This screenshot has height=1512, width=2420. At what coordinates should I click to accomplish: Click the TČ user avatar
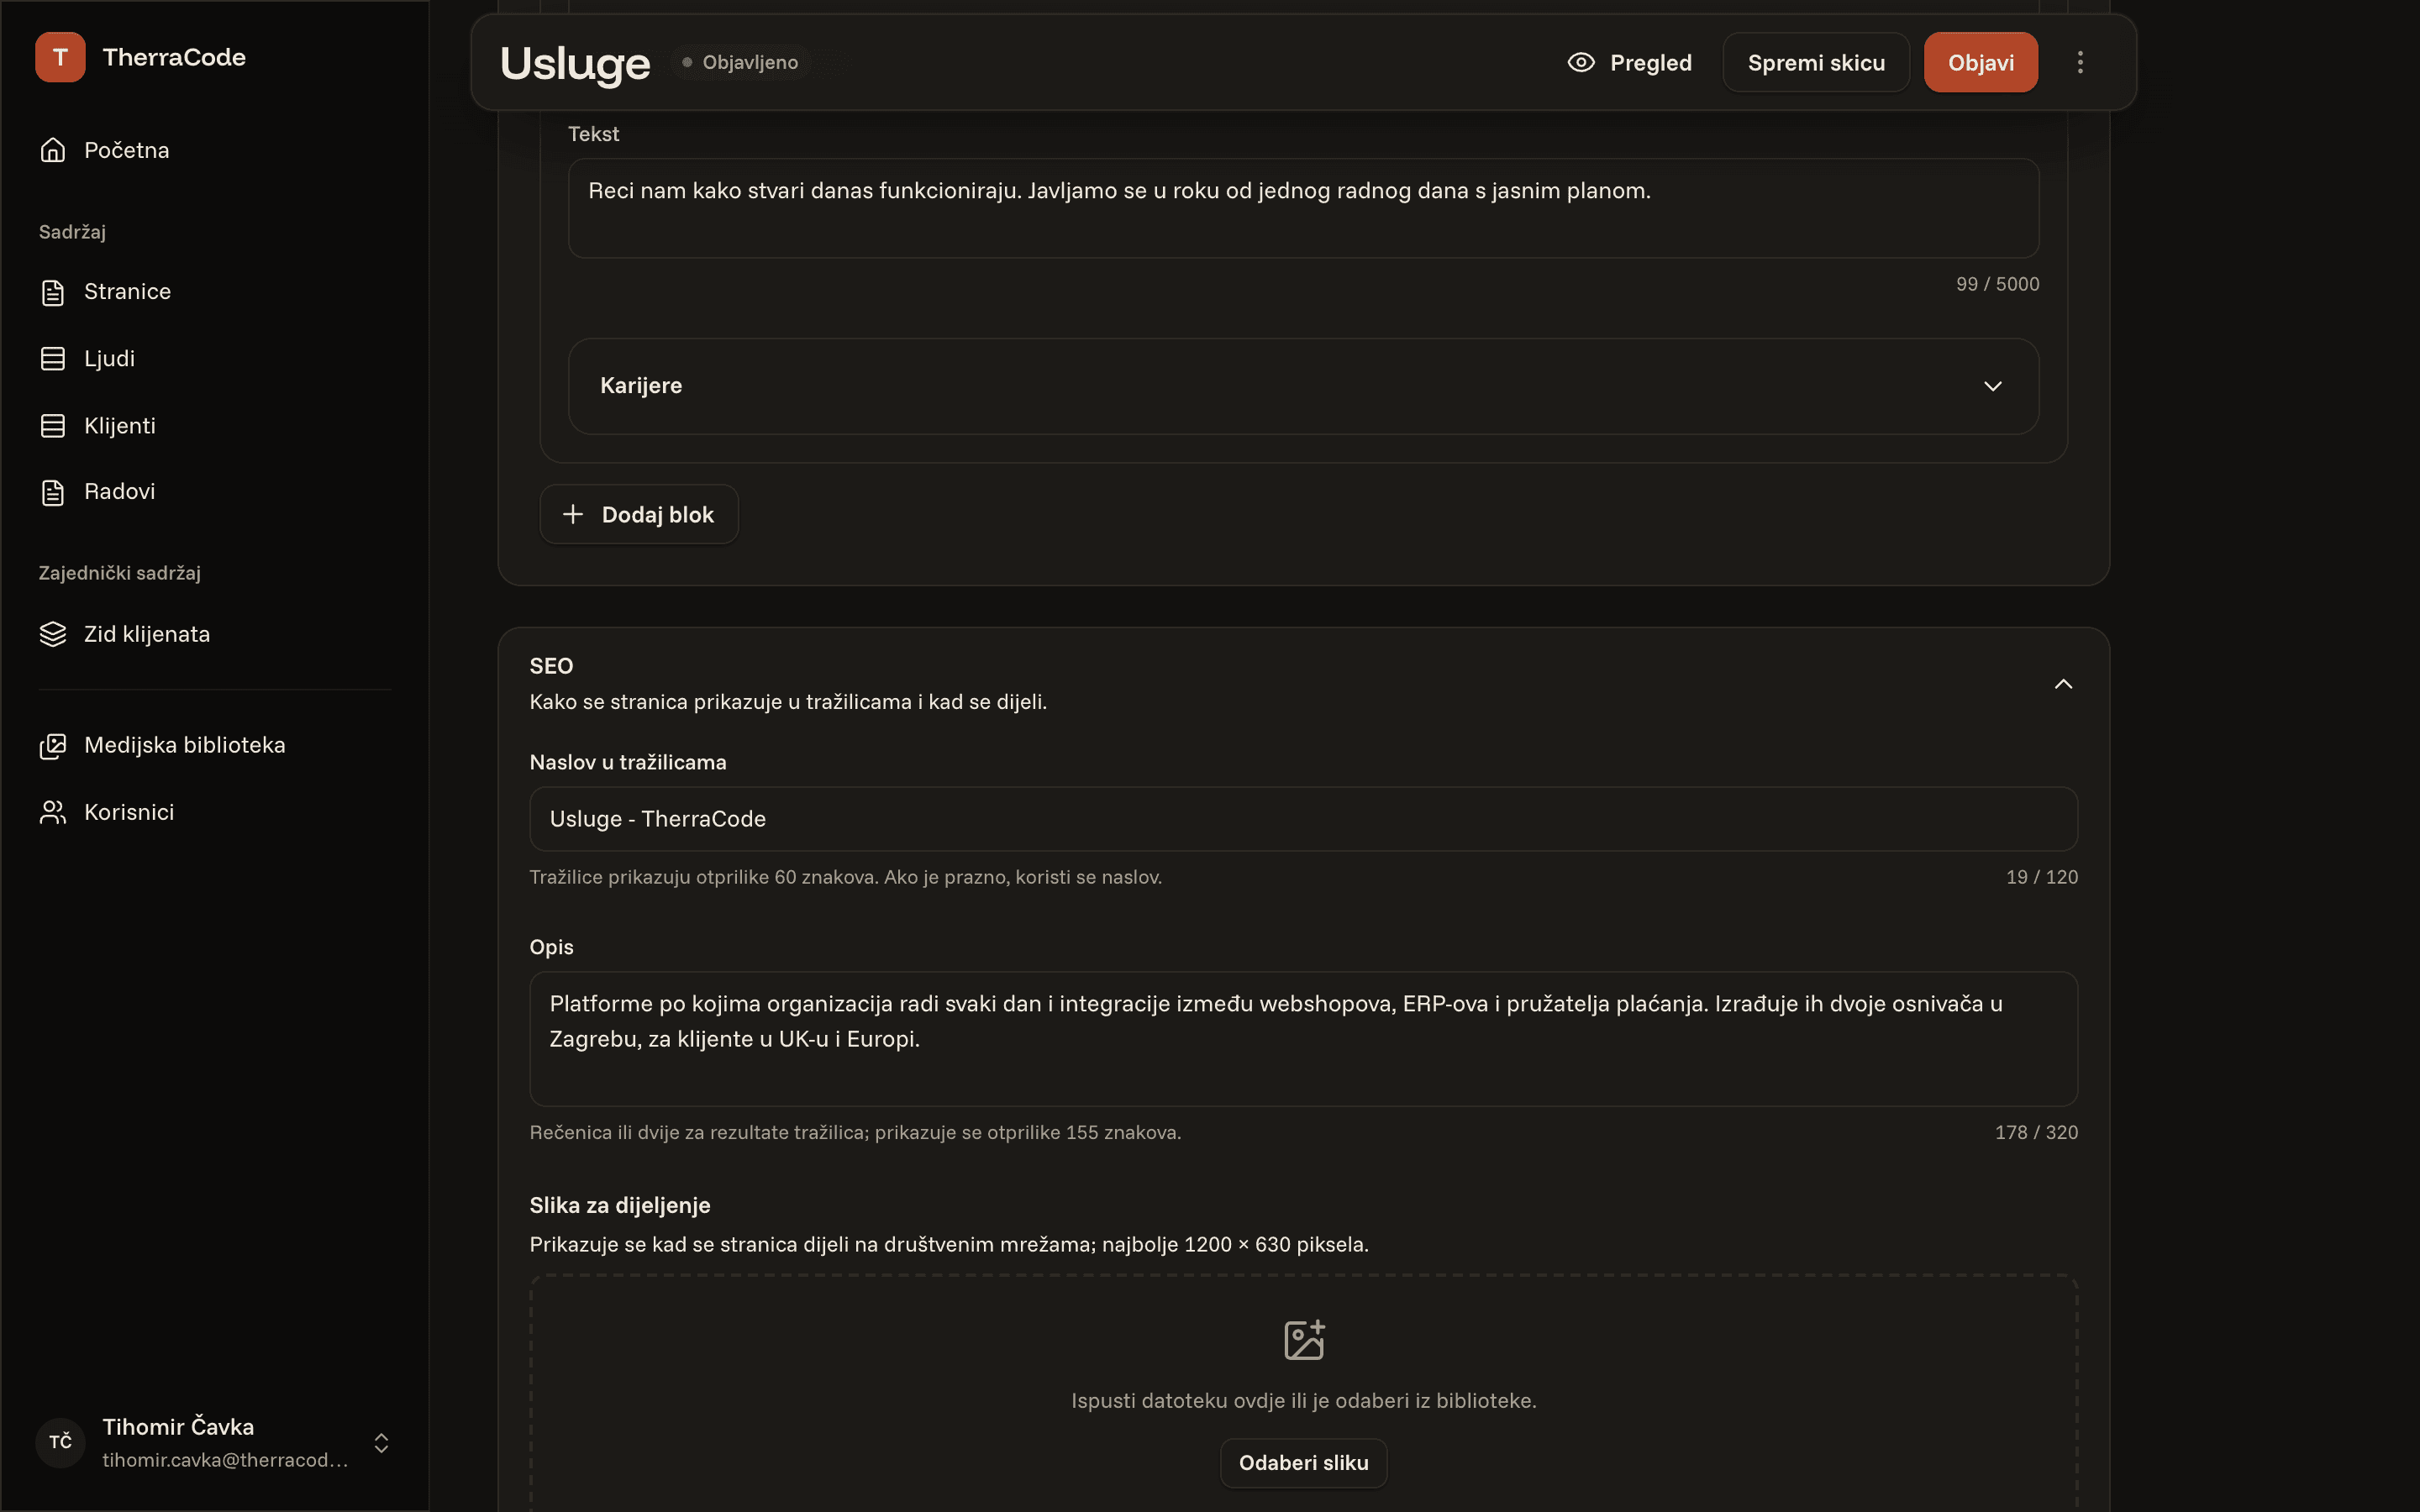60,1442
